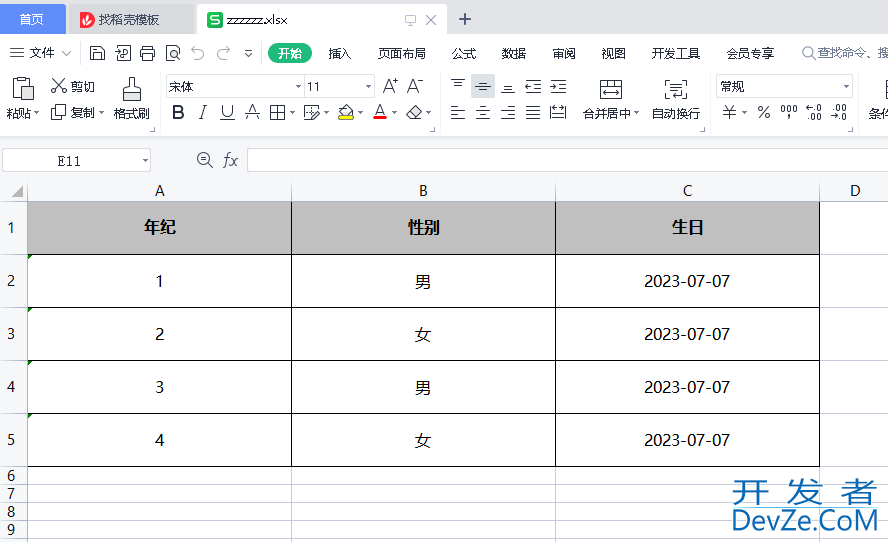Click the distributed alignment icon
The width and height of the screenshot is (888, 542).
click(558, 112)
